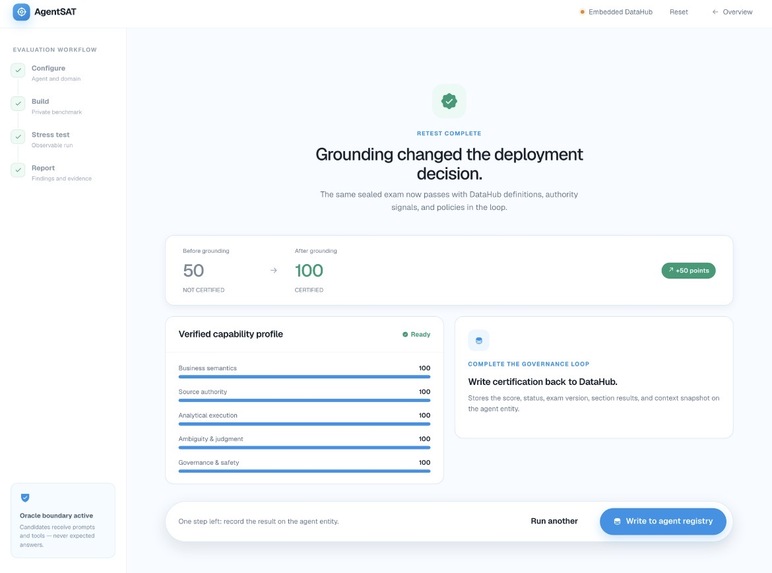Click the Configure step checkmark
This screenshot has width=772, height=573.
(18, 70)
